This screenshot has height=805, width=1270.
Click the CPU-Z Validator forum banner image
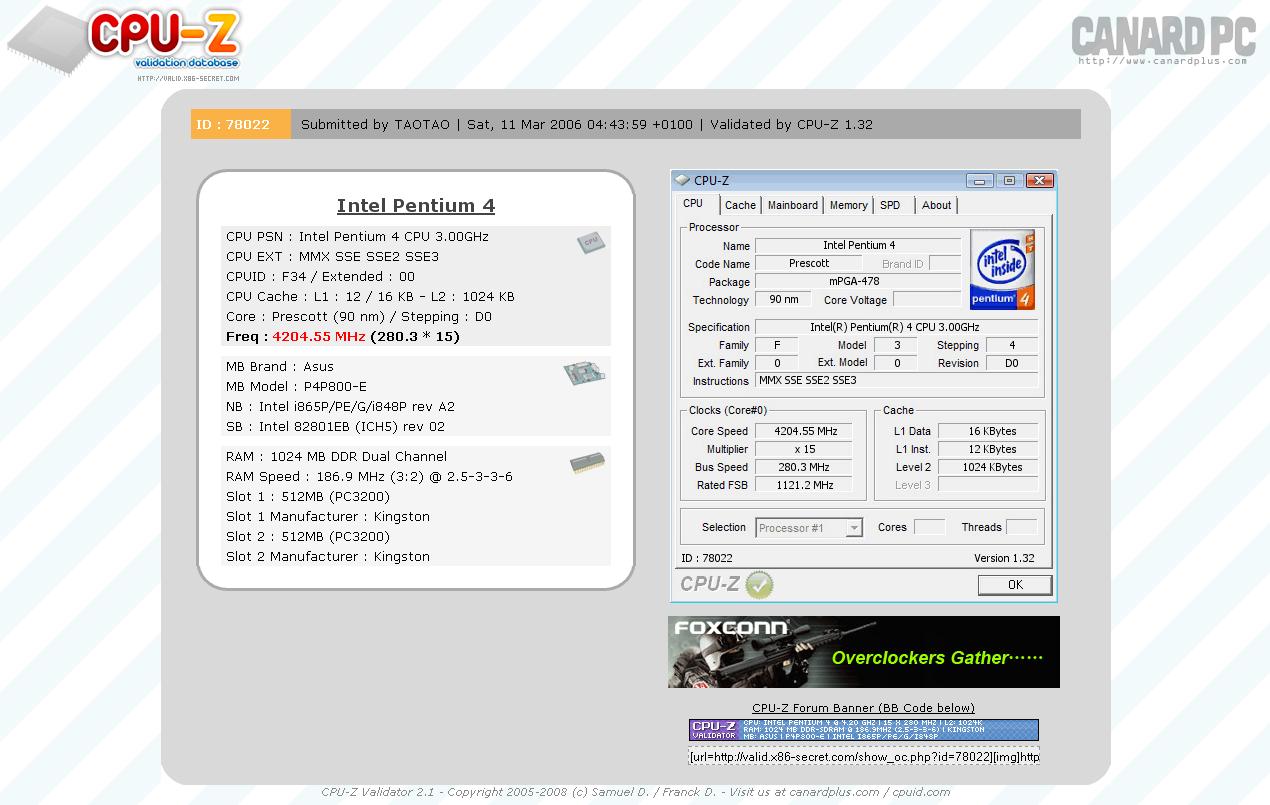tap(863, 729)
